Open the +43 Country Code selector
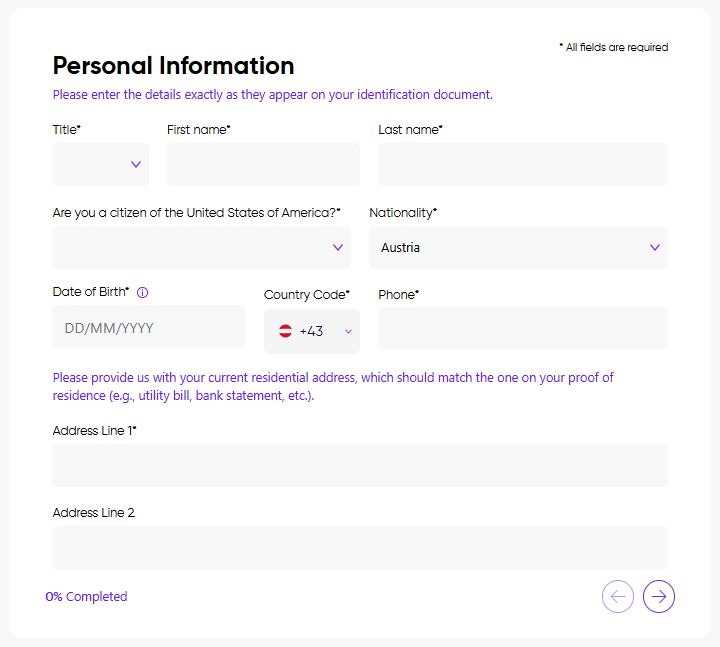 312,331
